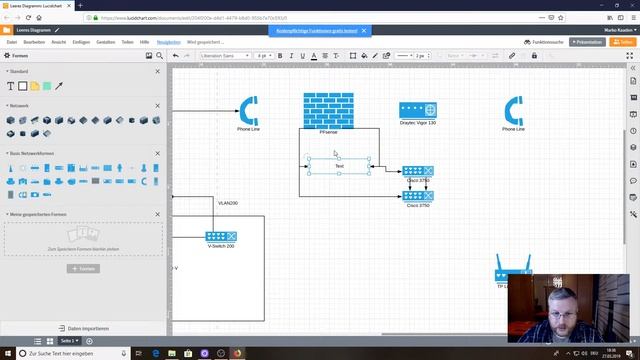Open the Hilfe menu
The image size is (640, 360).
tap(144, 42)
